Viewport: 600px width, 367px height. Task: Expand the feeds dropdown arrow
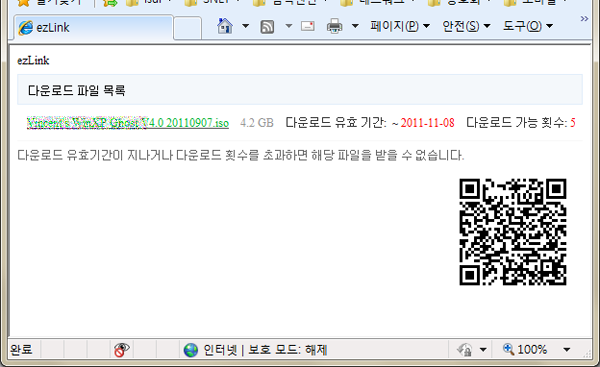pyautogui.click(x=289, y=26)
